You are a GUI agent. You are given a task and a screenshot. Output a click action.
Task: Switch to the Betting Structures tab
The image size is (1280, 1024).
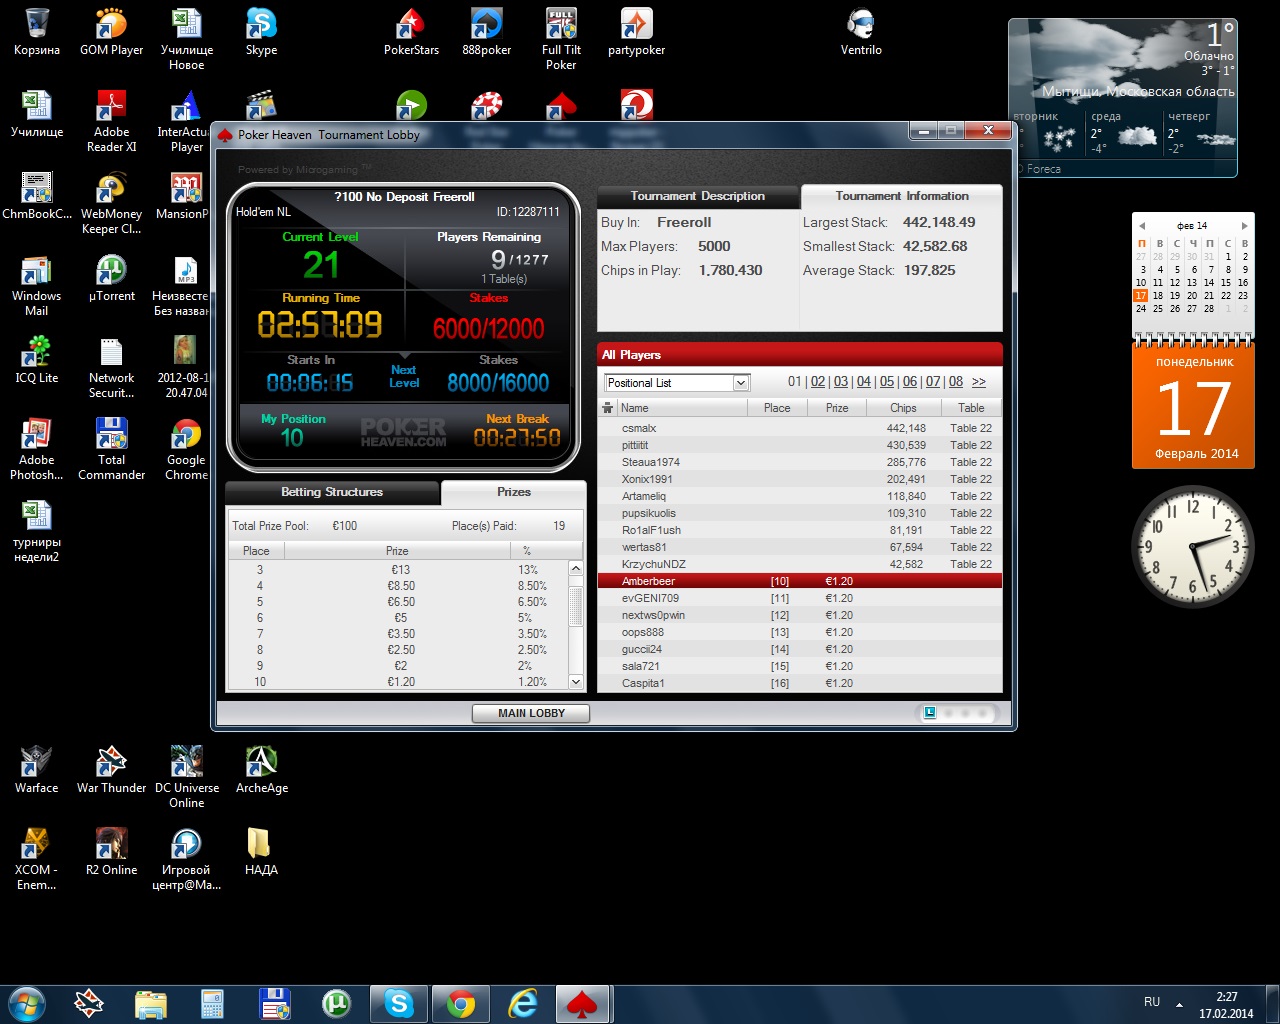[332, 492]
